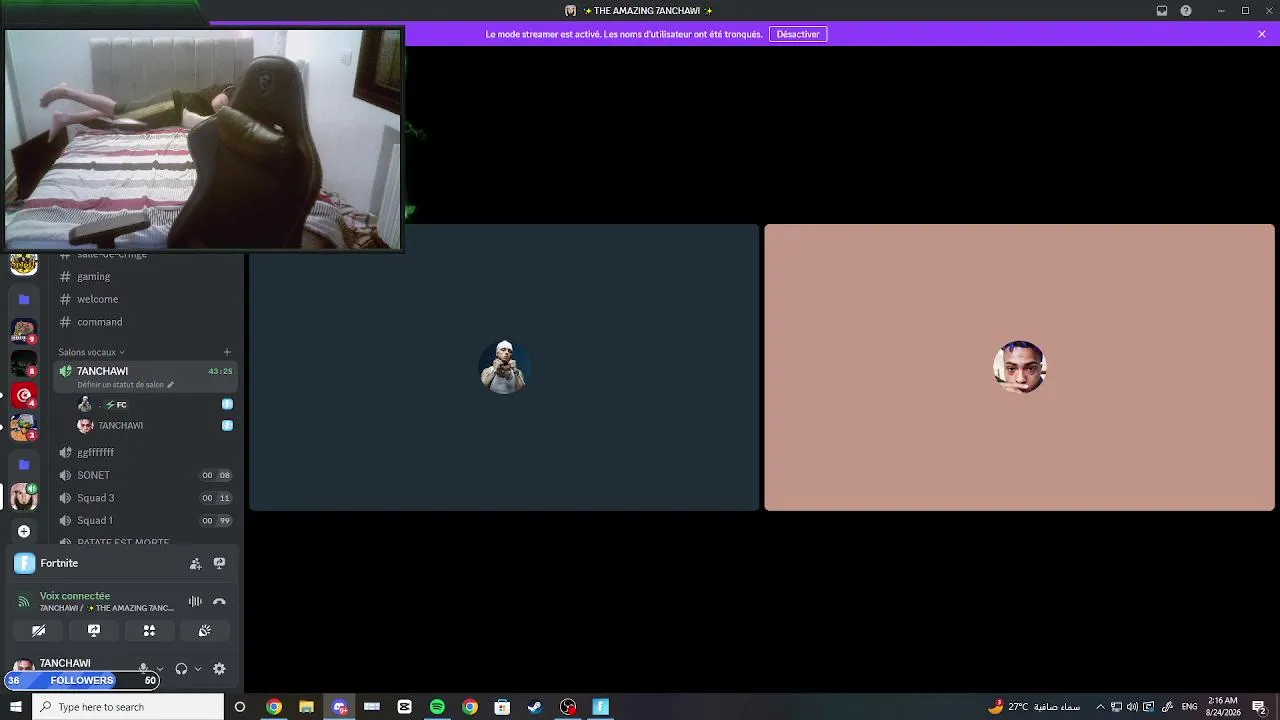Image resolution: width=1280 pixels, height=720 pixels.
Task: Open the Discord inbox icon in title bar
Action: coord(1162,11)
